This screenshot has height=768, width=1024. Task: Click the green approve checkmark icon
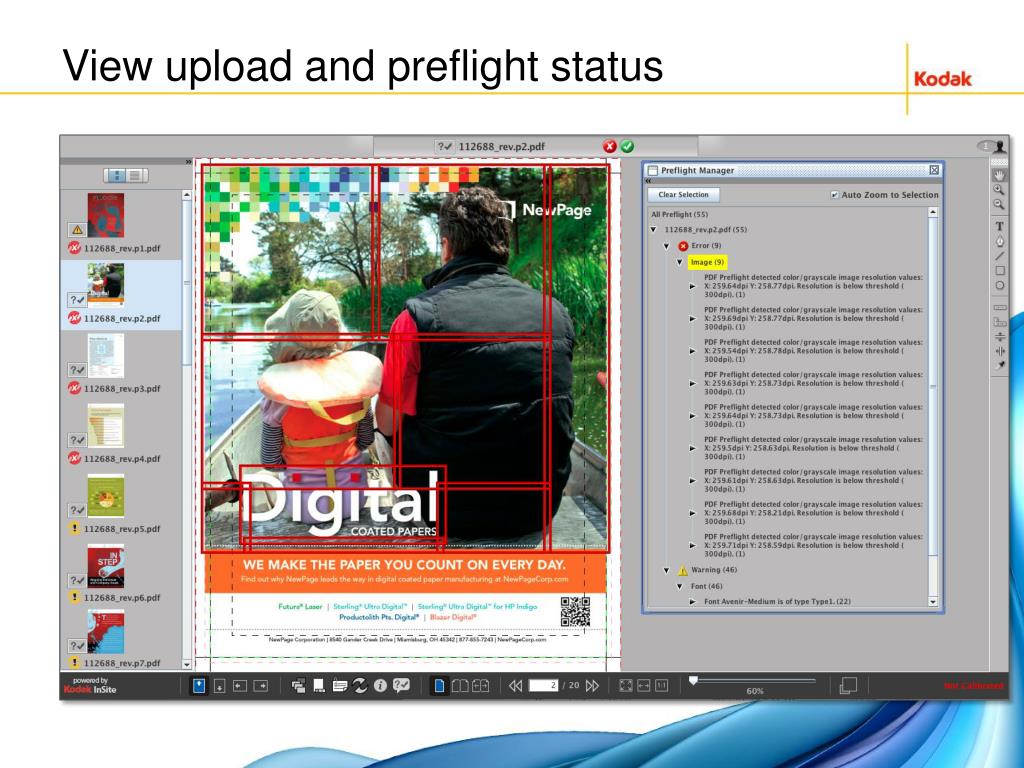click(x=627, y=146)
